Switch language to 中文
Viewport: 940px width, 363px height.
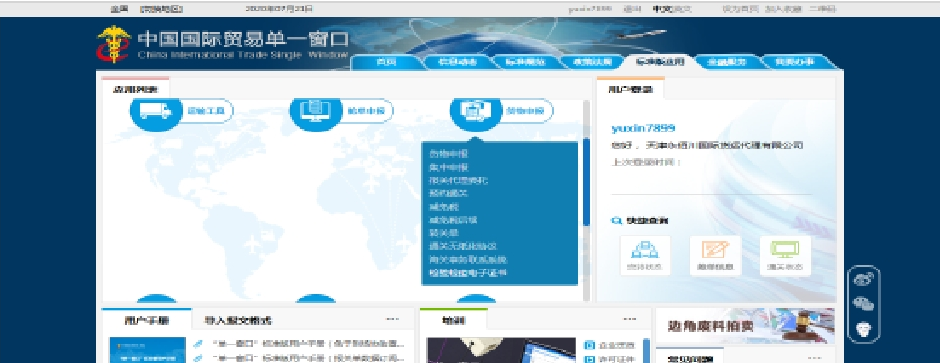[x=661, y=9]
